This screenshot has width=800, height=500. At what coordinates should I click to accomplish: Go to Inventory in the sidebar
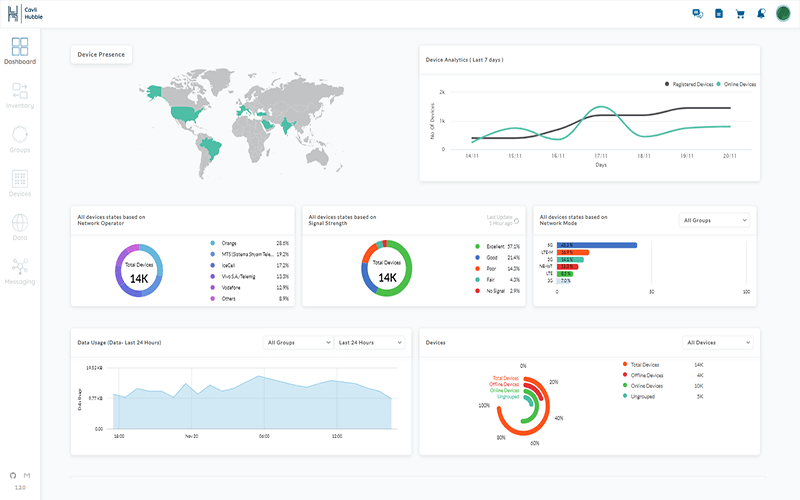[x=20, y=95]
